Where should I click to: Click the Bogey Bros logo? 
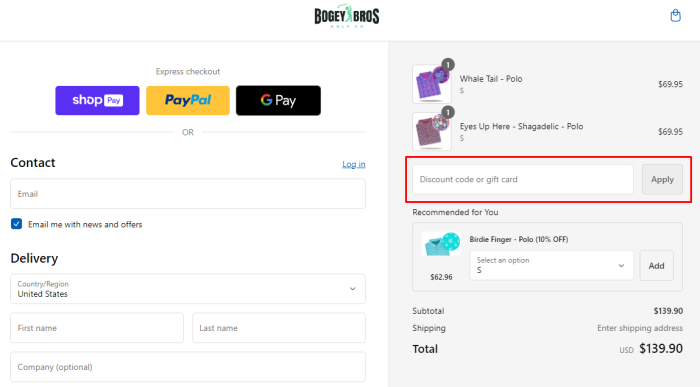347,16
